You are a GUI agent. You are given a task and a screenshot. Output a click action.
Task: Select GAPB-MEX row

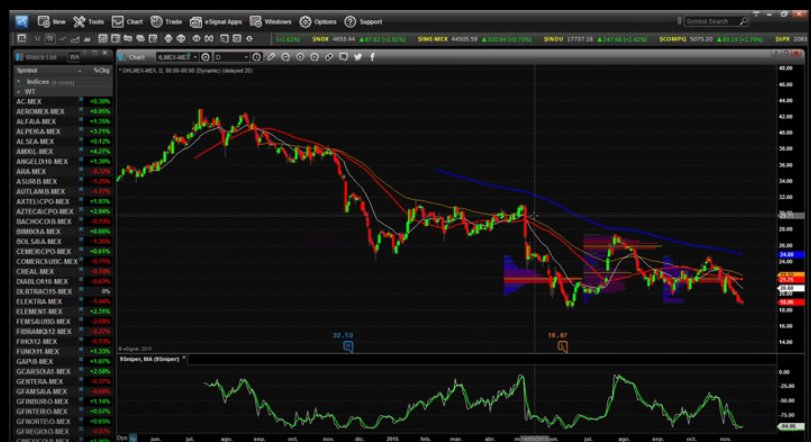click(x=64, y=361)
